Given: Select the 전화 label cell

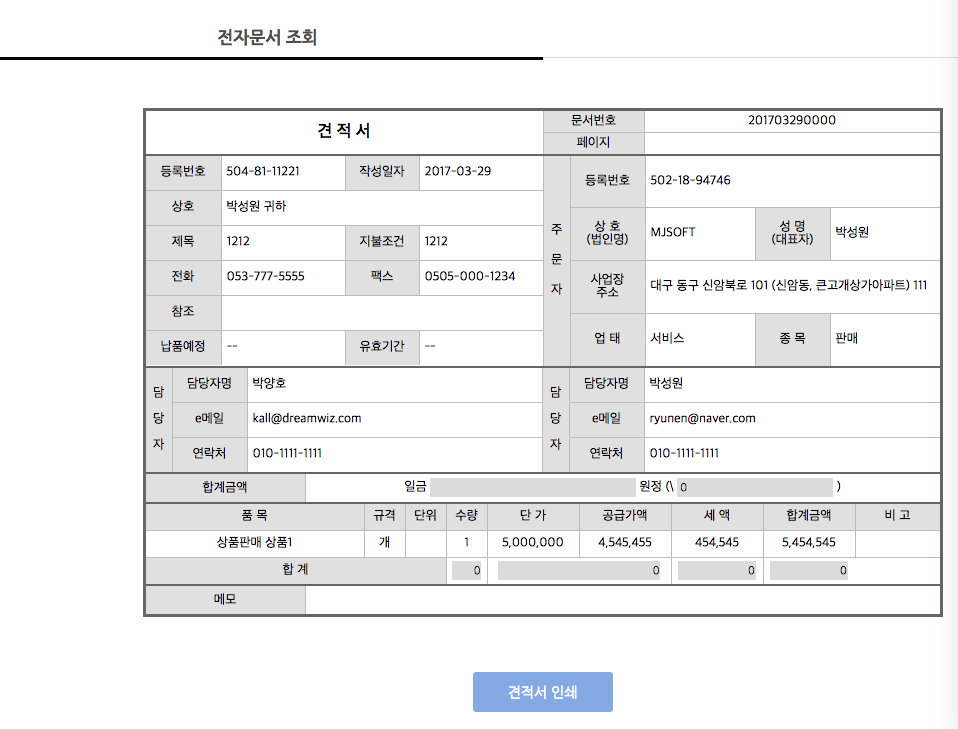Looking at the screenshot, I should [x=183, y=276].
